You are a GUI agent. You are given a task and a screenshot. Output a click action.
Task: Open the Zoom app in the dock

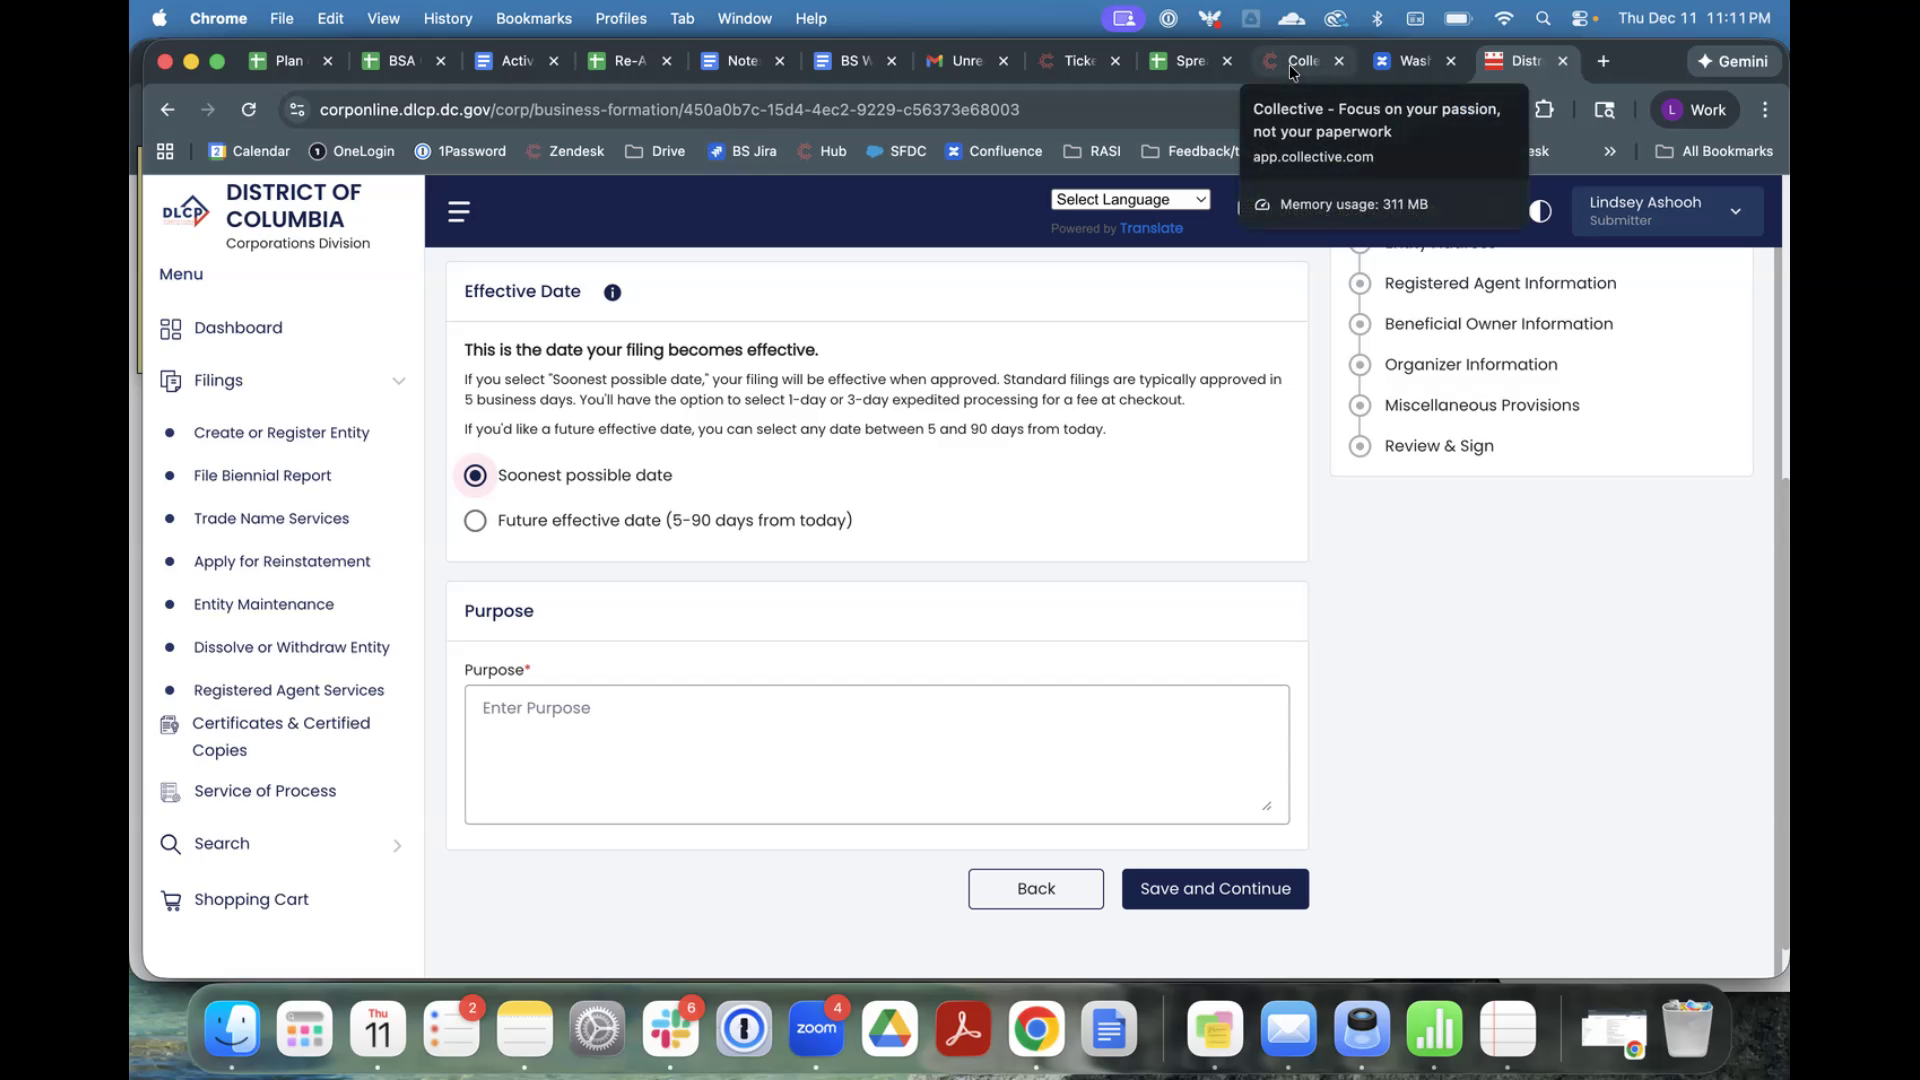coord(816,1029)
